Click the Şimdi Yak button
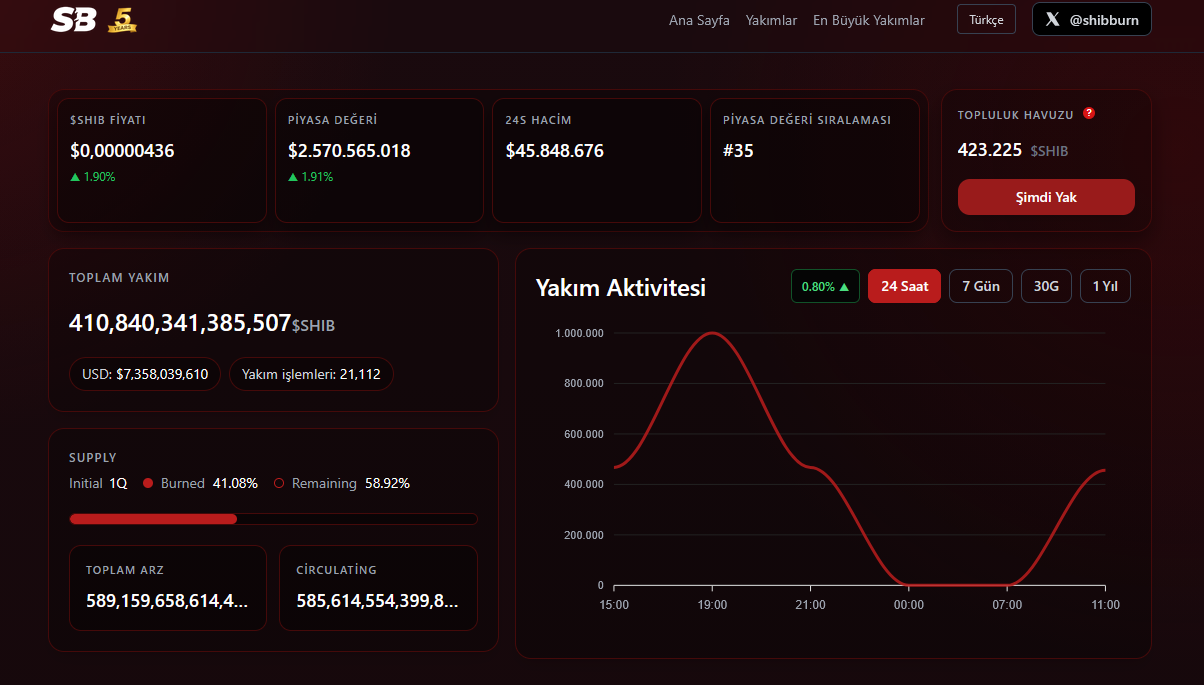The width and height of the screenshot is (1204, 685). (x=1046, y=197)
